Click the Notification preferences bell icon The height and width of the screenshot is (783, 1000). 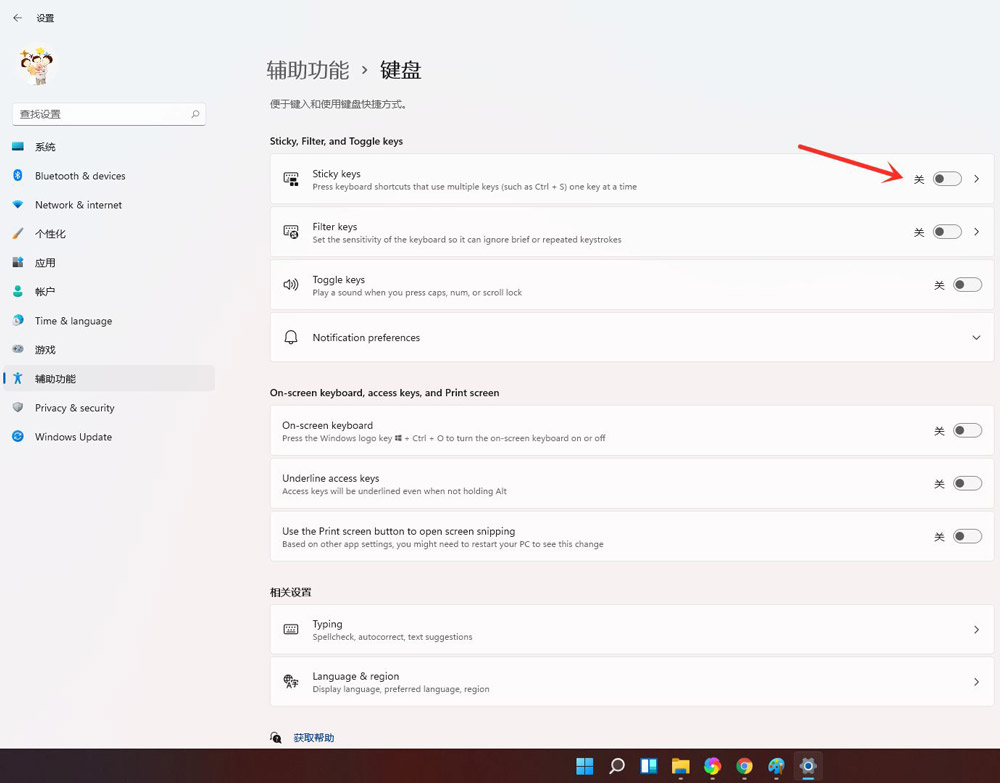(x=292, y=337)
